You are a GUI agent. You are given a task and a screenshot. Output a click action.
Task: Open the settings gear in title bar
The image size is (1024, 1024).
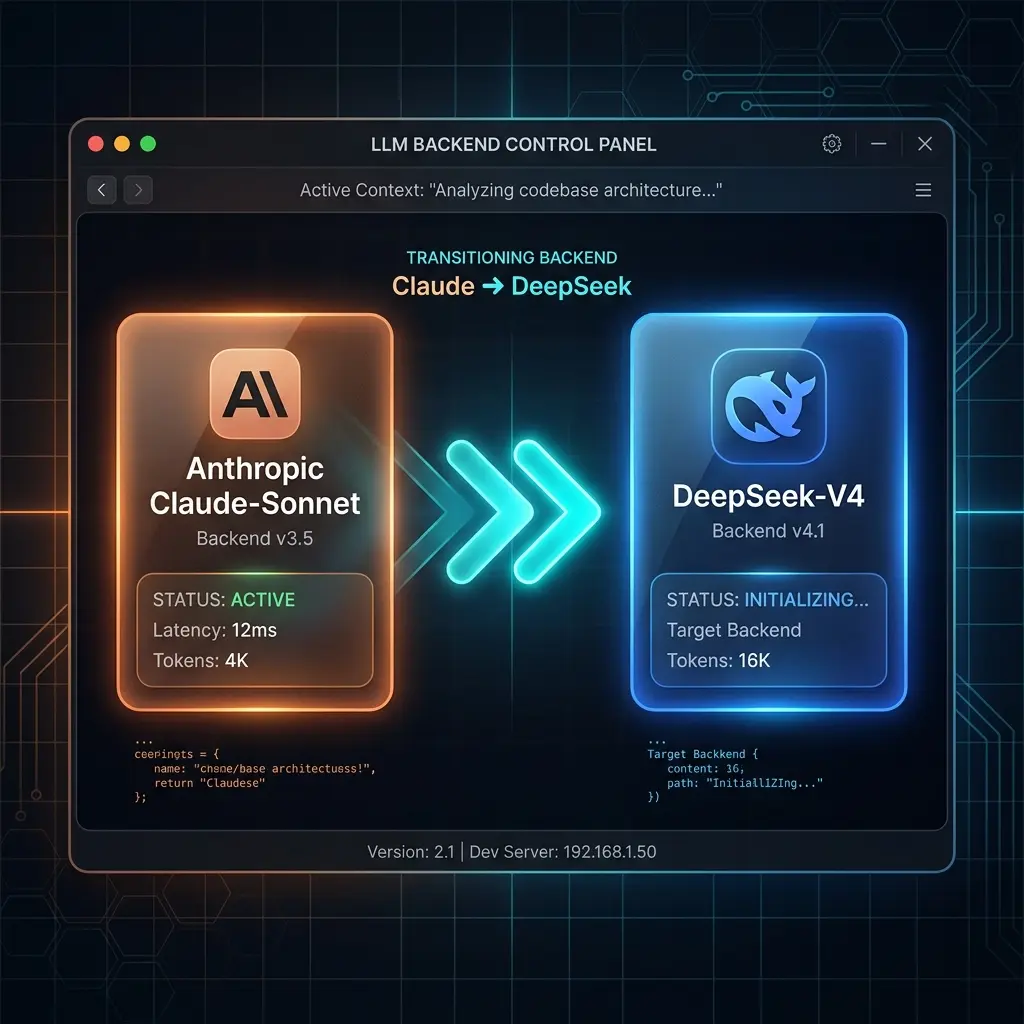pos(831,144)
